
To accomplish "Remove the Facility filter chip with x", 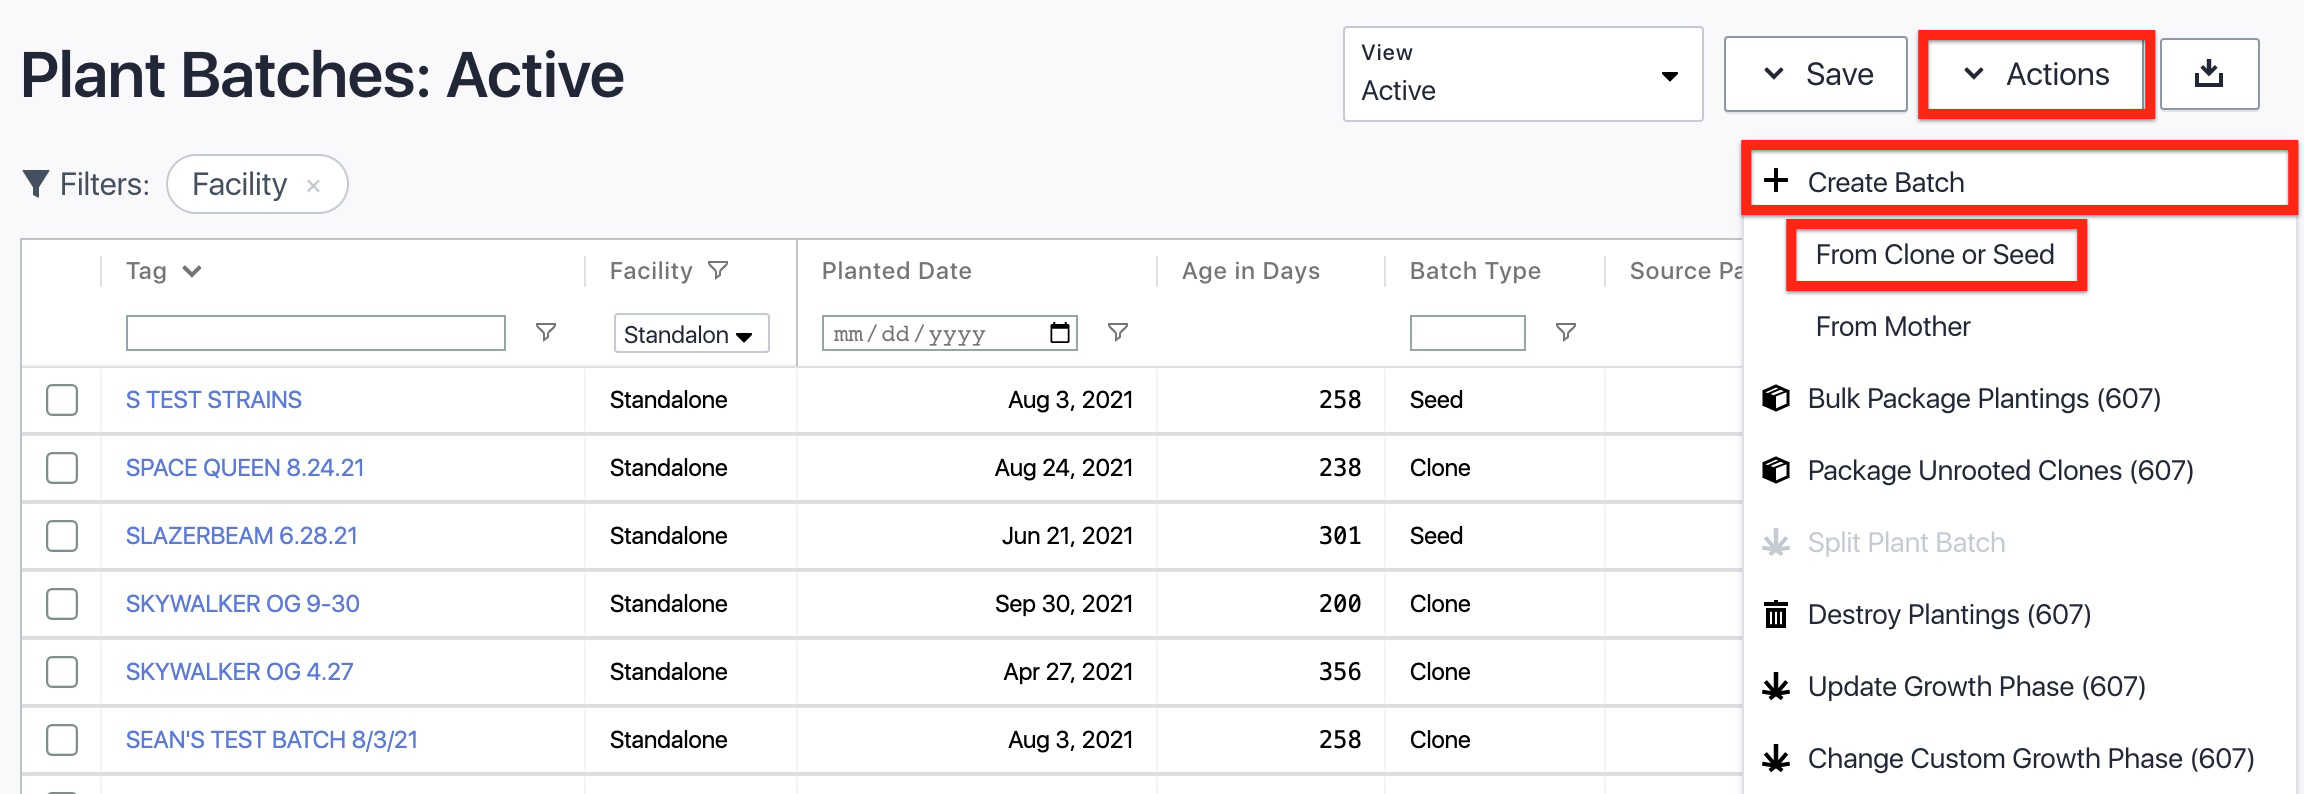I will (313, 186).
